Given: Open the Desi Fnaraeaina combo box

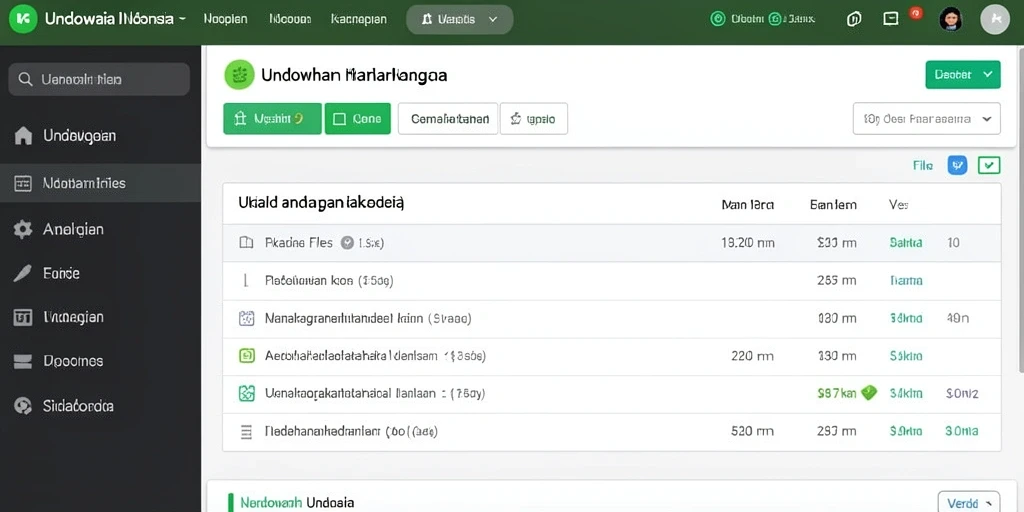Looking at the screenshot, I should (927, 119).
